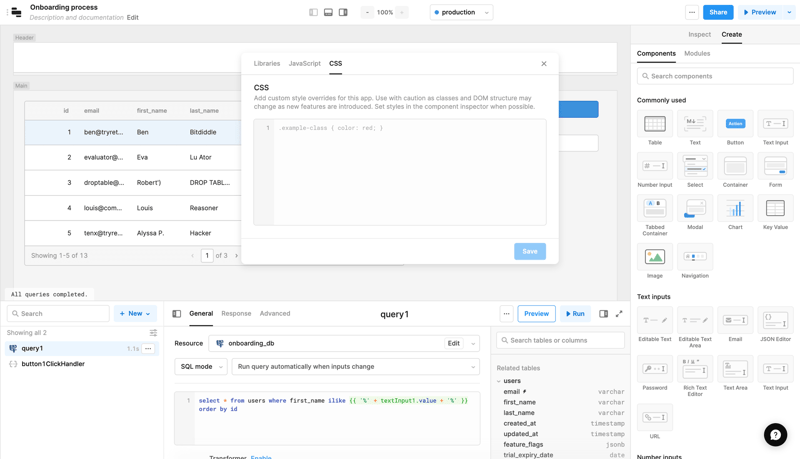This screenshot has width=800, height=459.
Task: Open the SQL mode dropdown
Action: (x=201, y=367)
